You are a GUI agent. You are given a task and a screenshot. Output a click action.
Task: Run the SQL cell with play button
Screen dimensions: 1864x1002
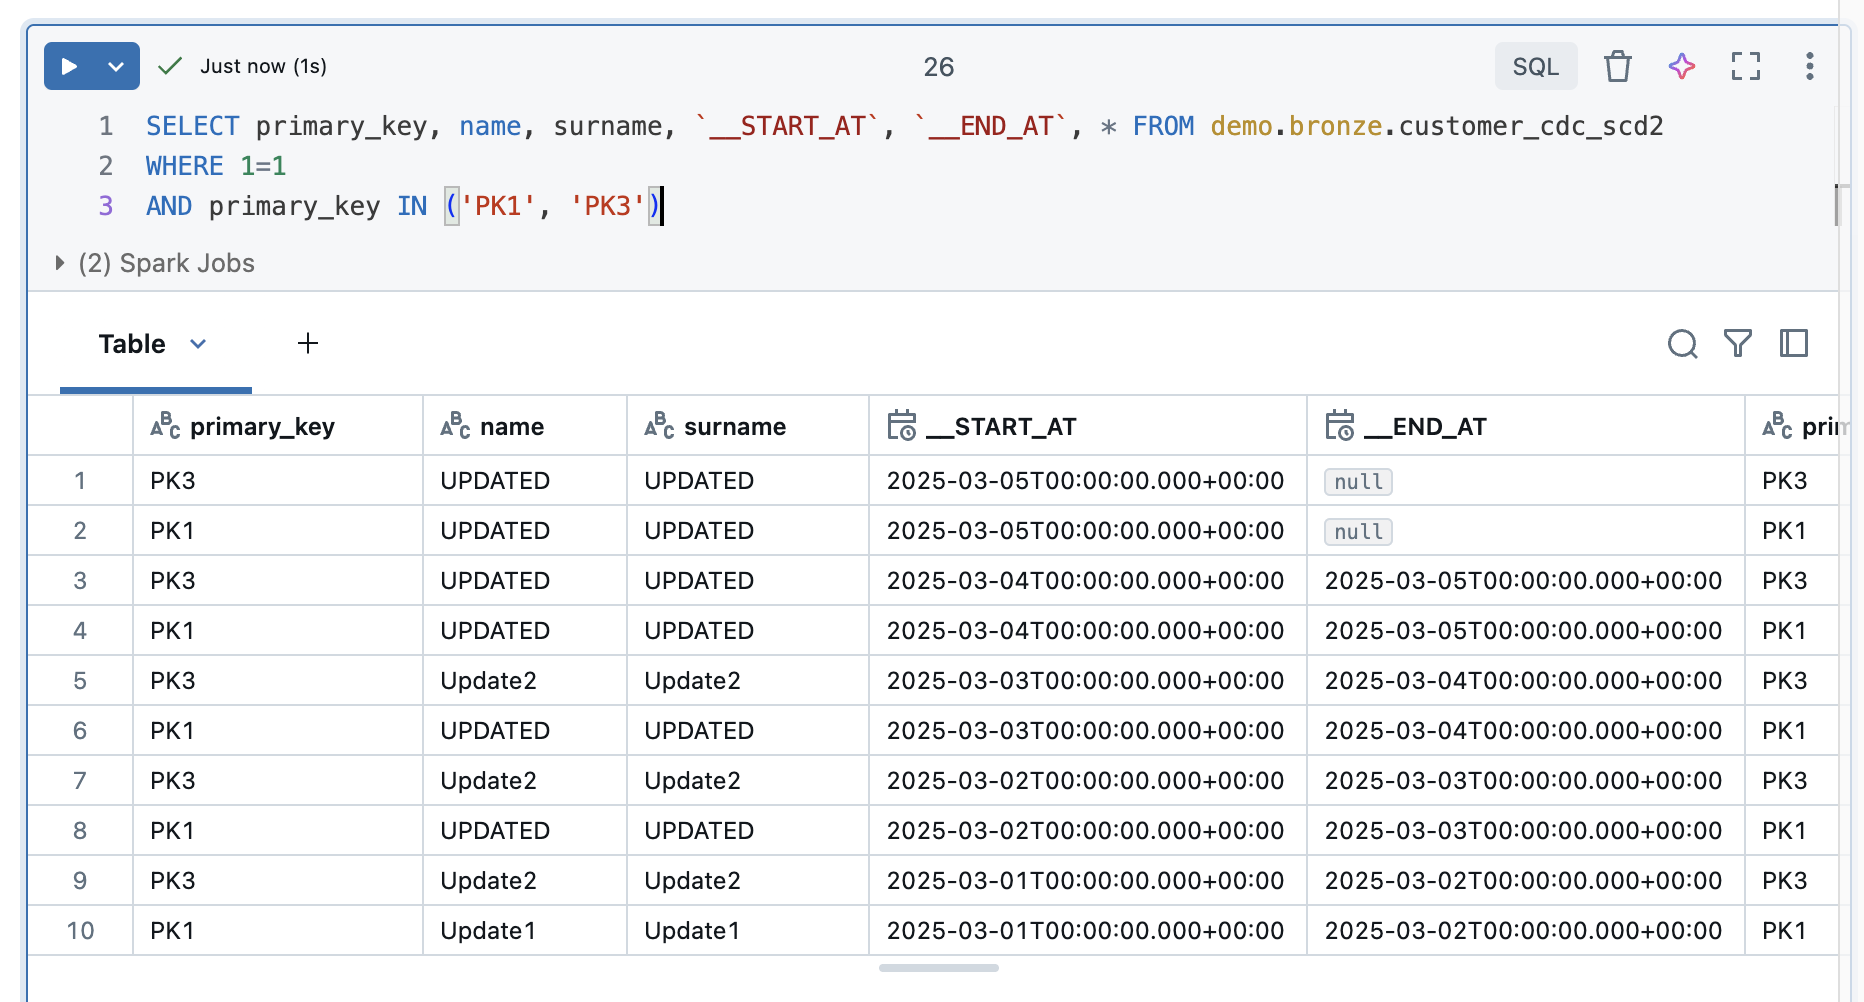point(70,67)
